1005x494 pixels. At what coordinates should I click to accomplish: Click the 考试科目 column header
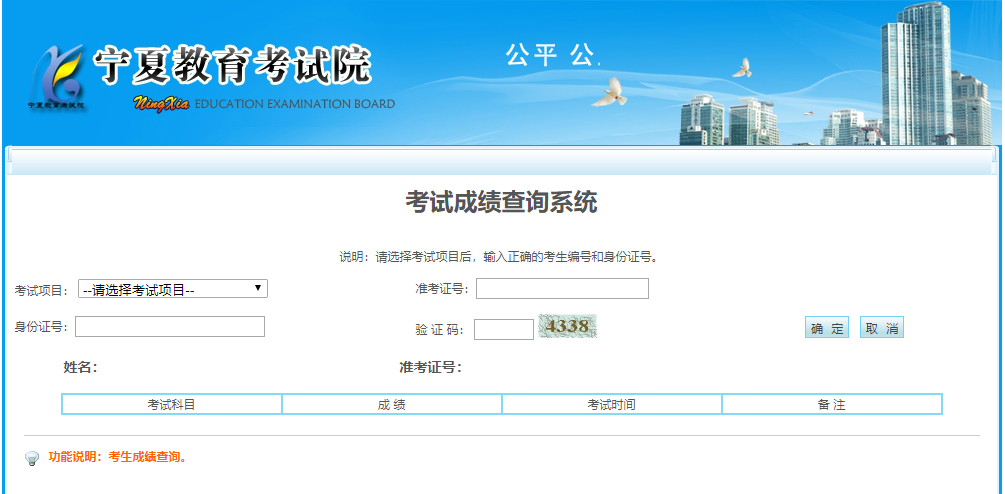(172, 404)
